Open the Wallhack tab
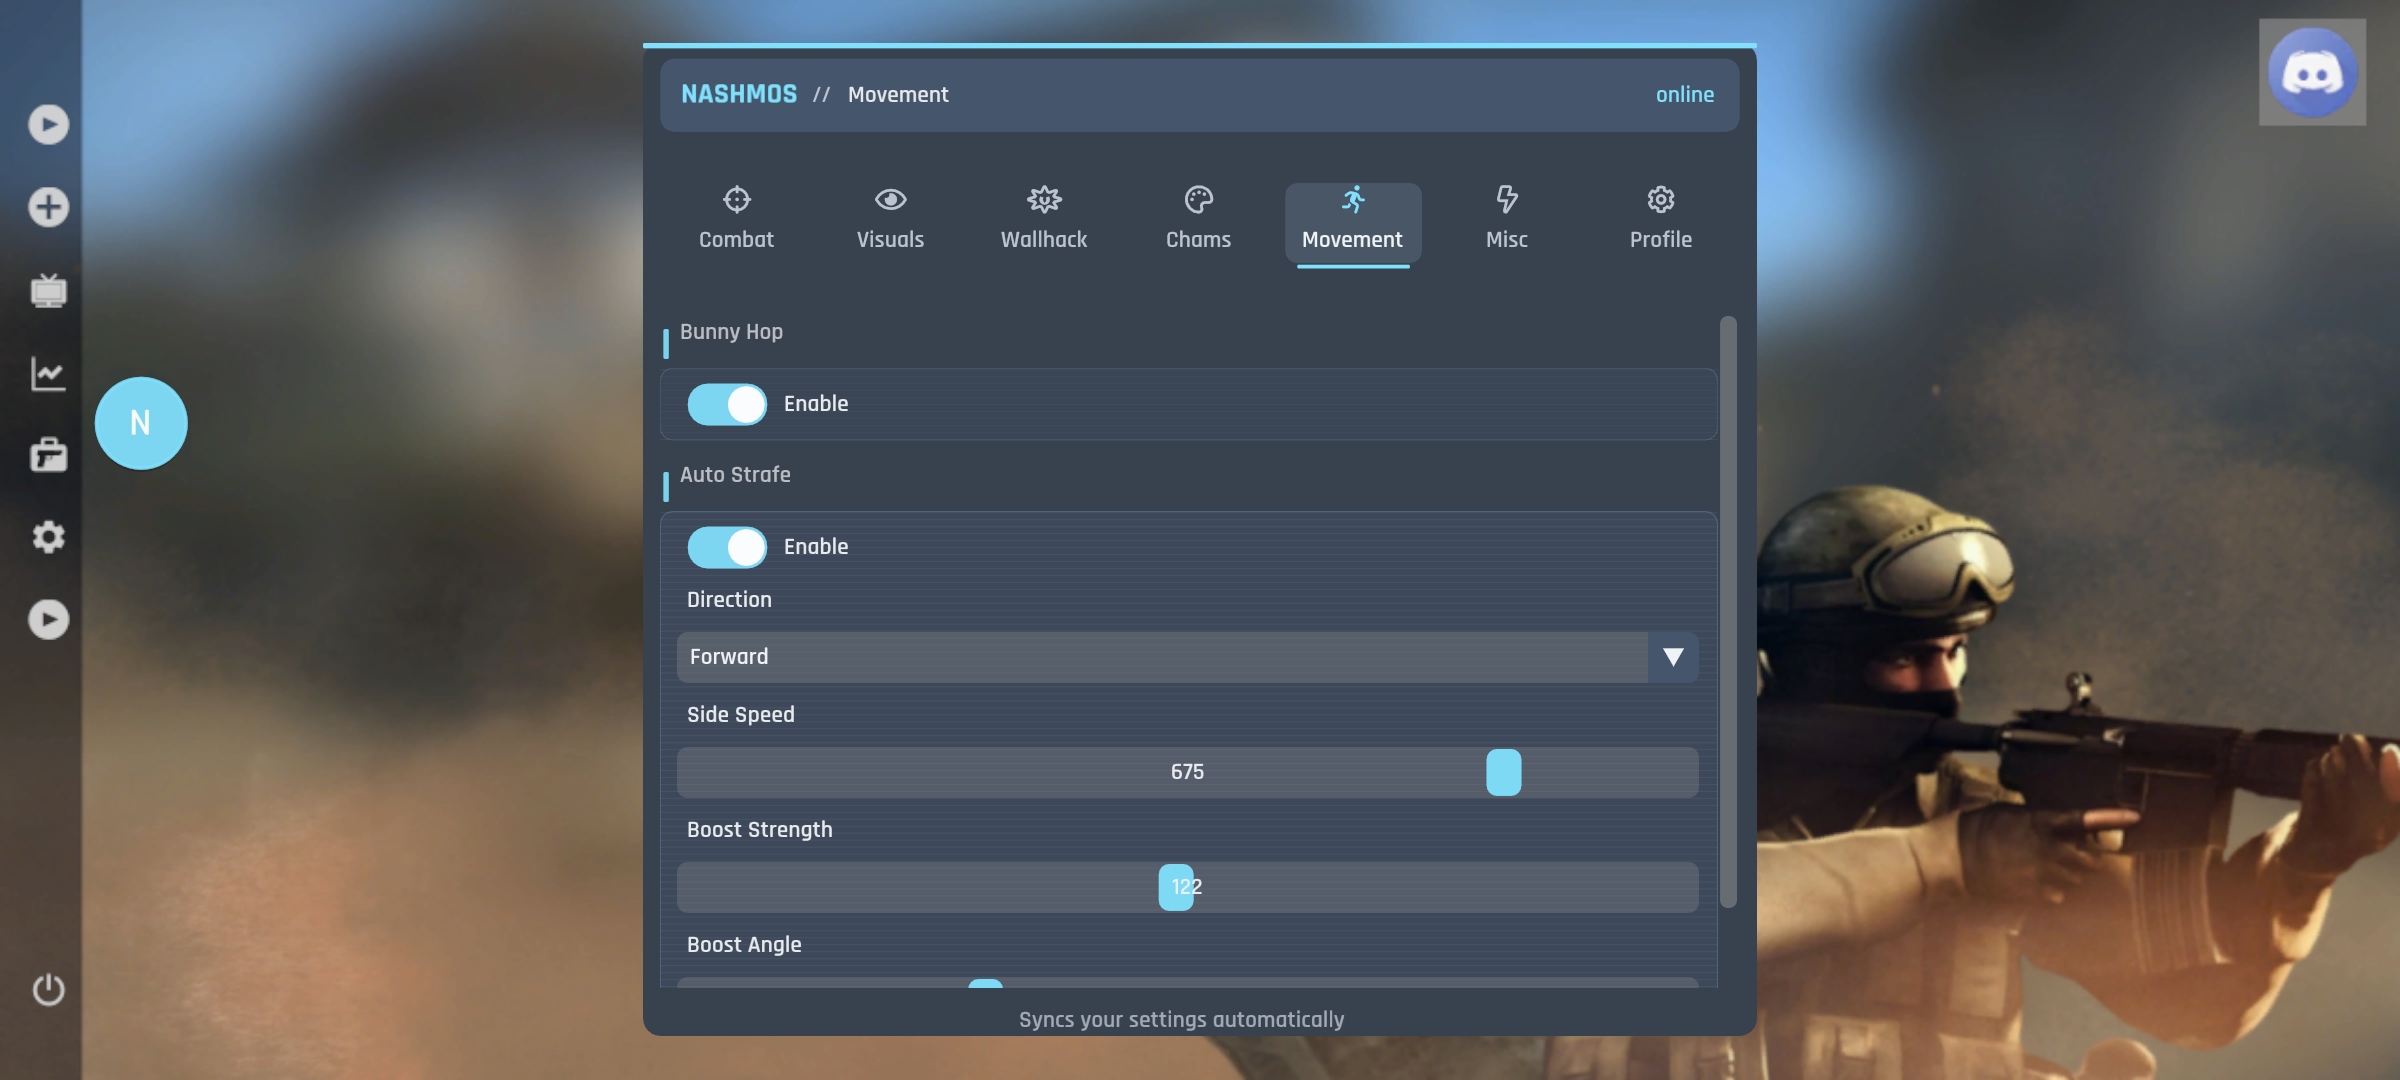This screenshot has height=1080, width=2400. tap(1044, 220)
